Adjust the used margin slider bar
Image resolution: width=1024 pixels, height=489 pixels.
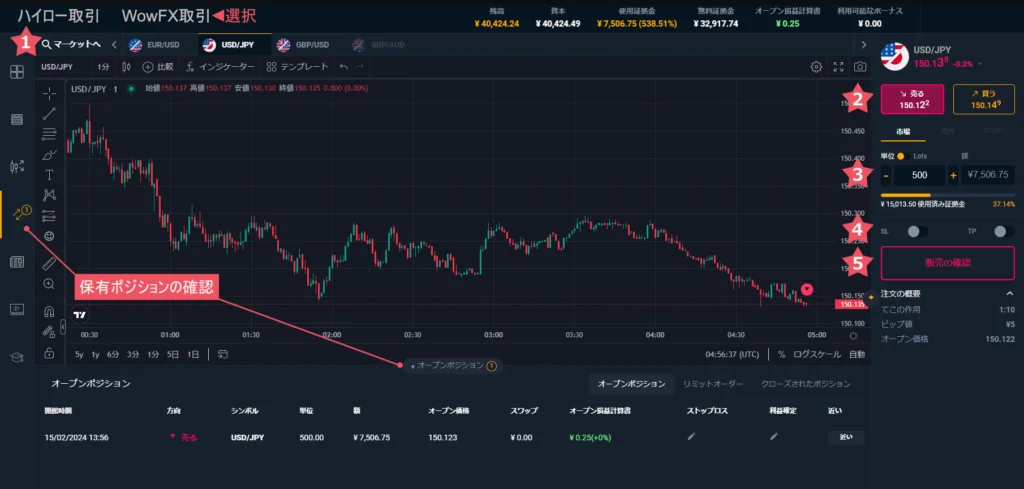coord(948,195)
